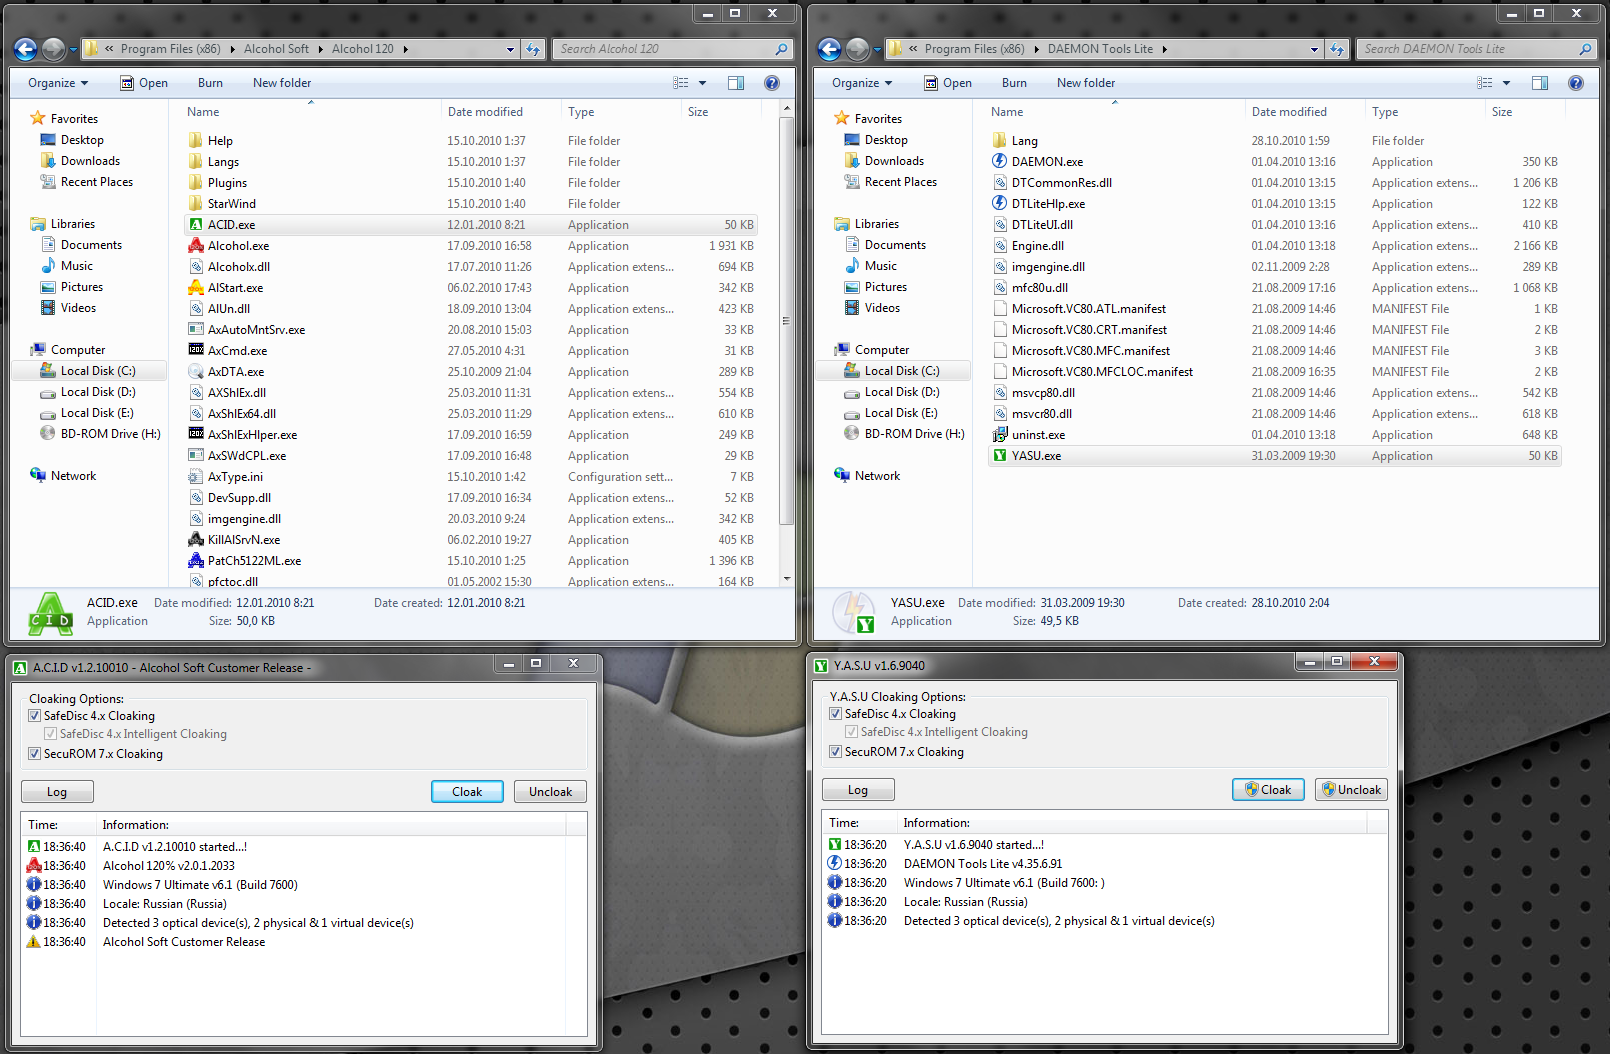Change view icon in DAEMON Tools Lite explorer
This screenshot has height=1054, width=1610.
point(1485,83)
